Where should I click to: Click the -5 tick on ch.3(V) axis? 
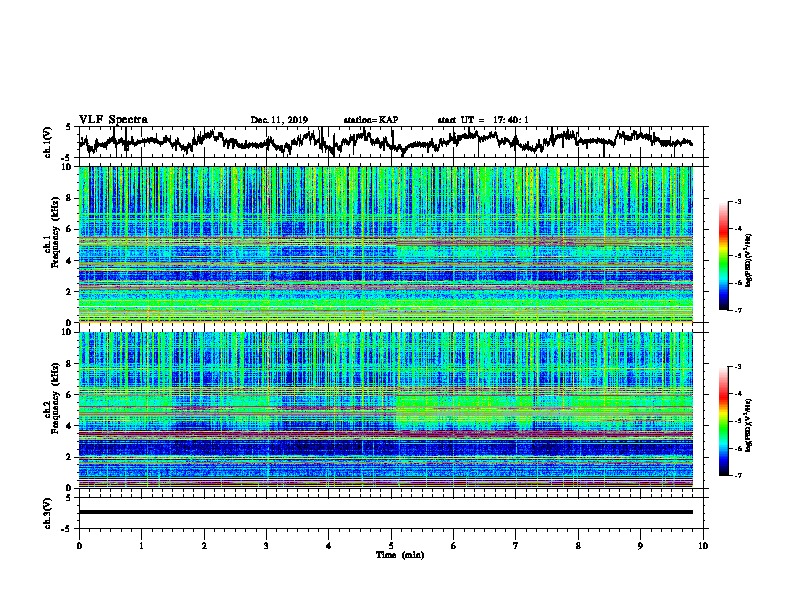[x=68, y=529]
